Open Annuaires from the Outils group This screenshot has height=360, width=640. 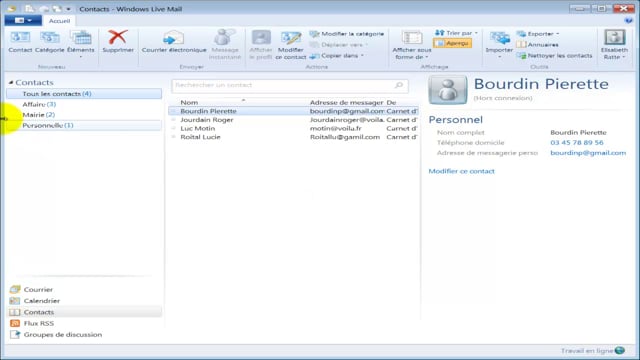coord(537,44)
